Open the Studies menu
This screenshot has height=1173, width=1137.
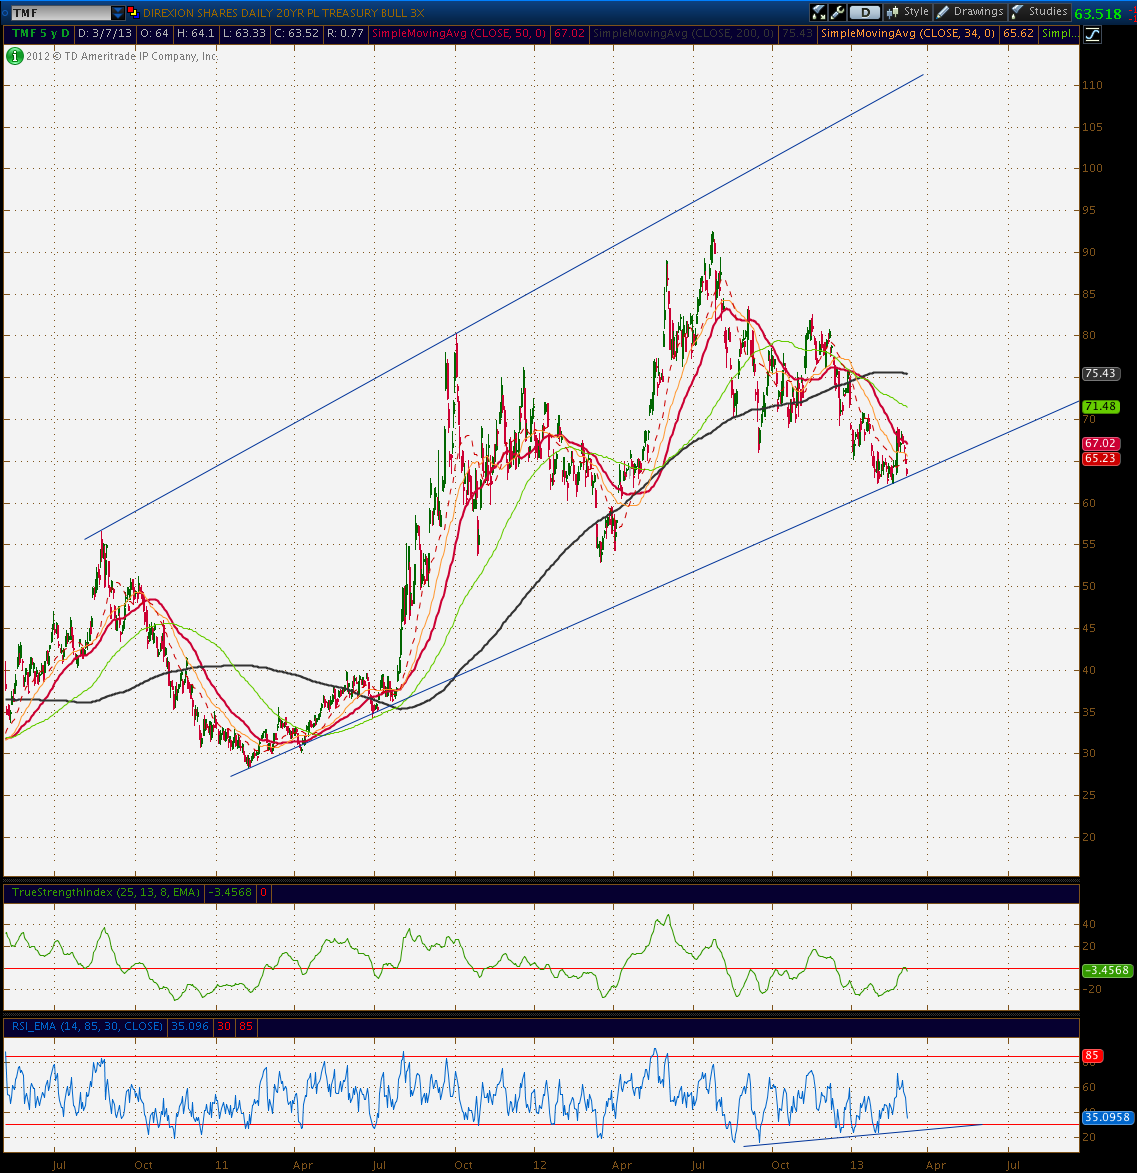1040,12
